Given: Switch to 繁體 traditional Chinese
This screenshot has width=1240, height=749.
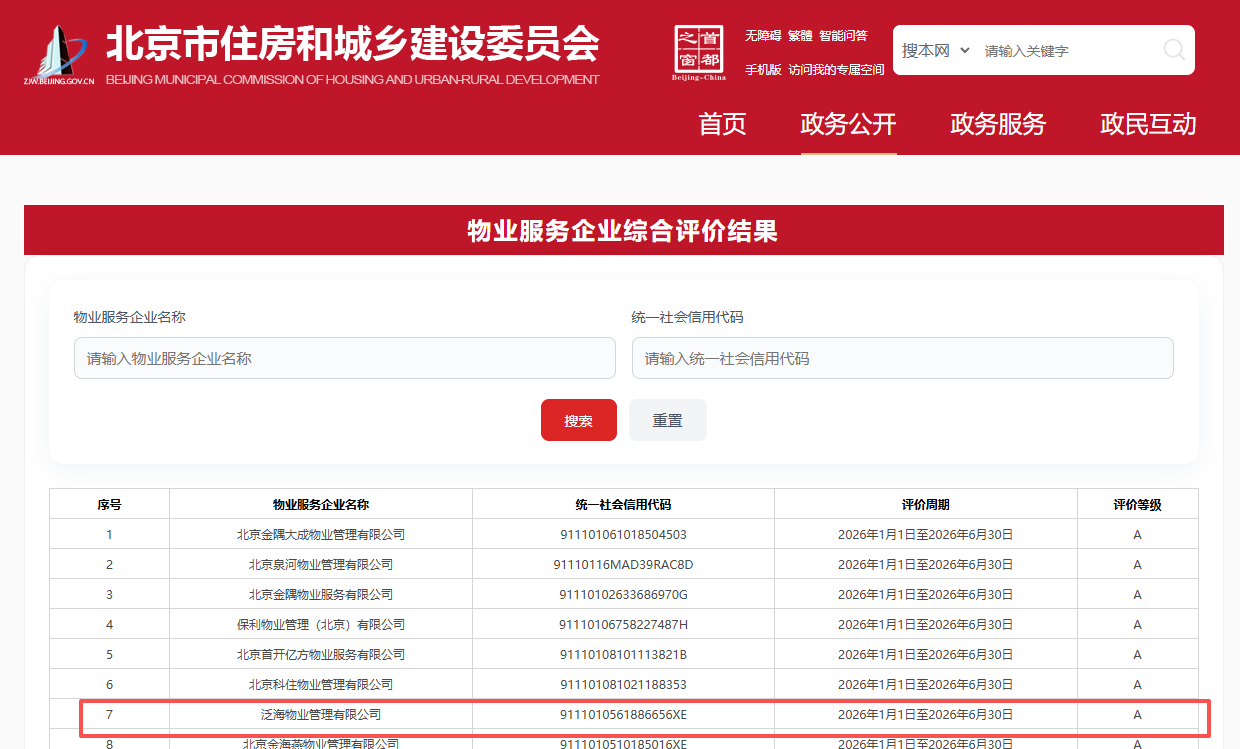Looking at the screenshot, I should (x=800, y=36).
